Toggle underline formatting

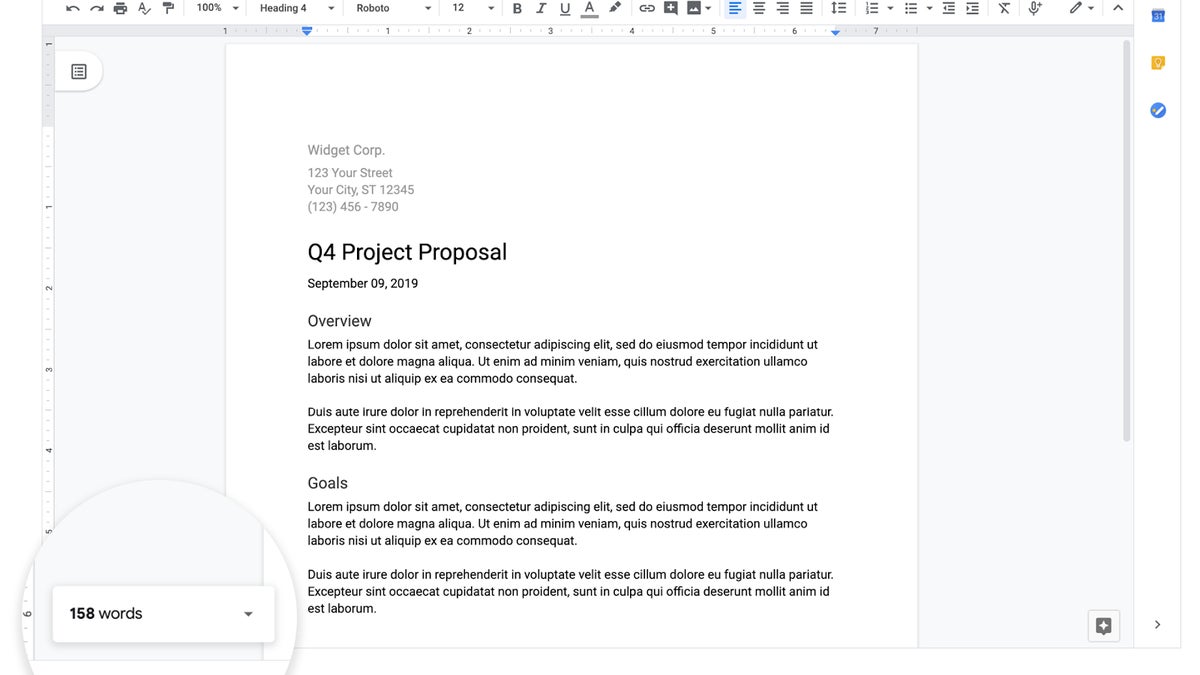click(x=565, y=8)
